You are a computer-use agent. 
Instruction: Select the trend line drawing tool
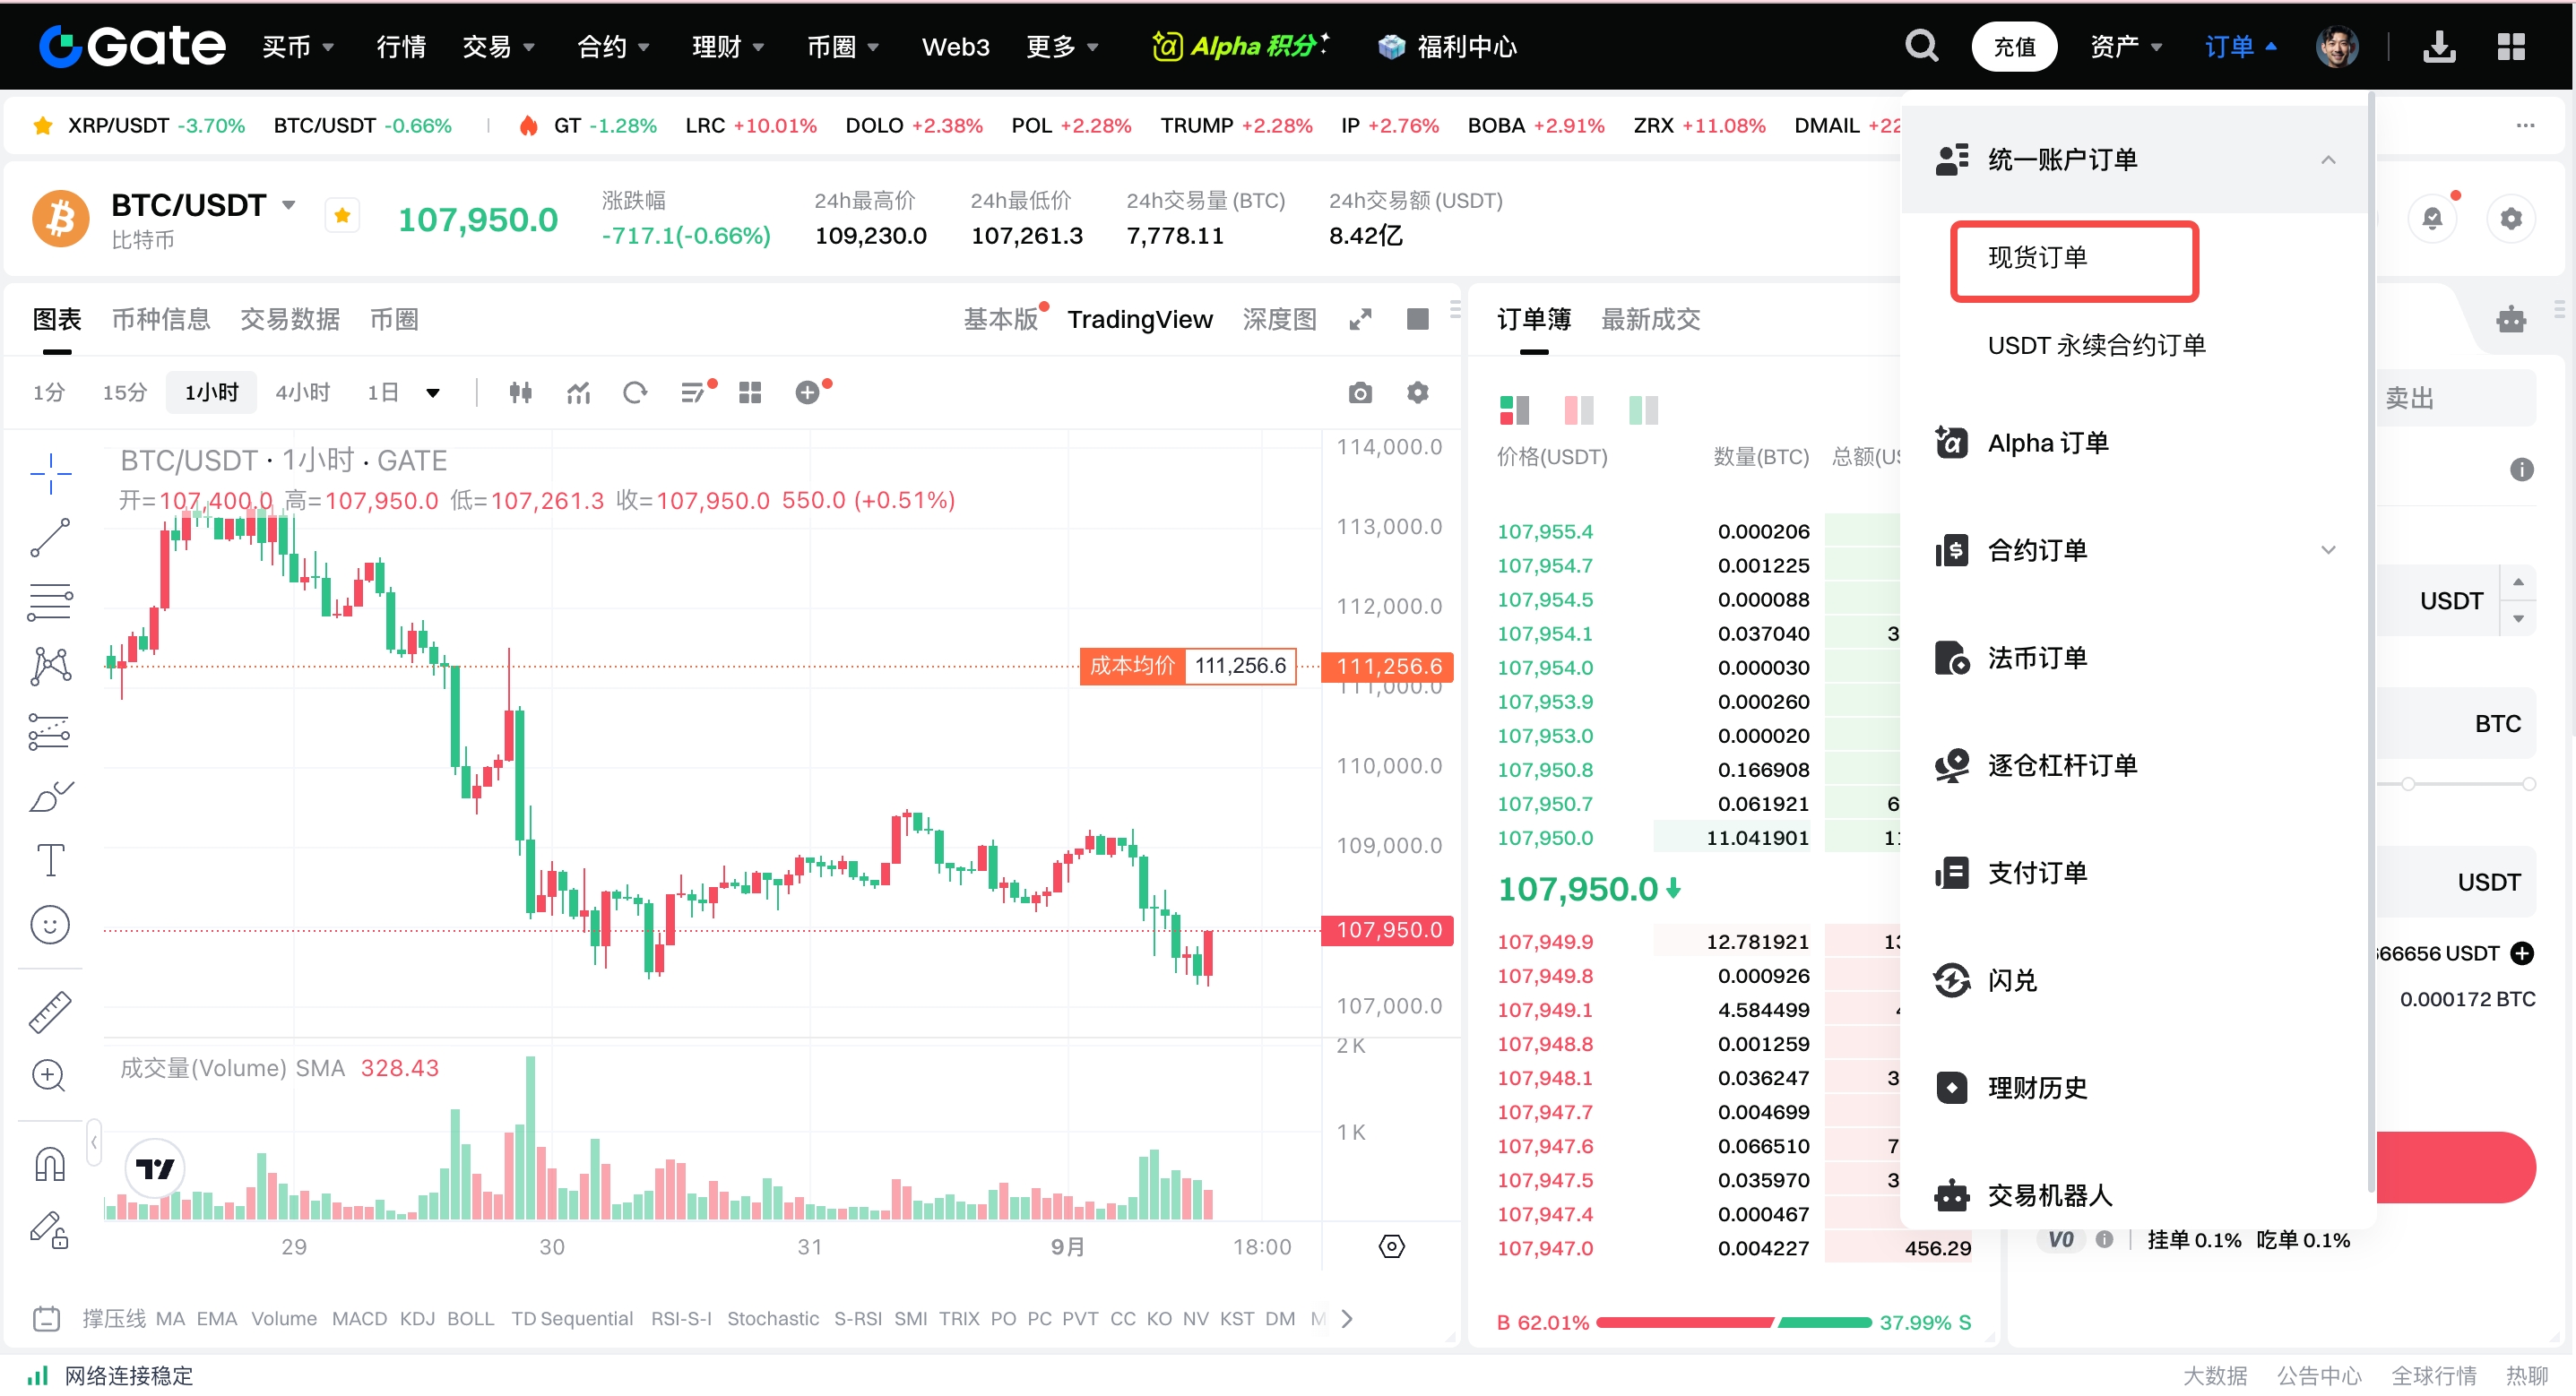coord(50,538)
